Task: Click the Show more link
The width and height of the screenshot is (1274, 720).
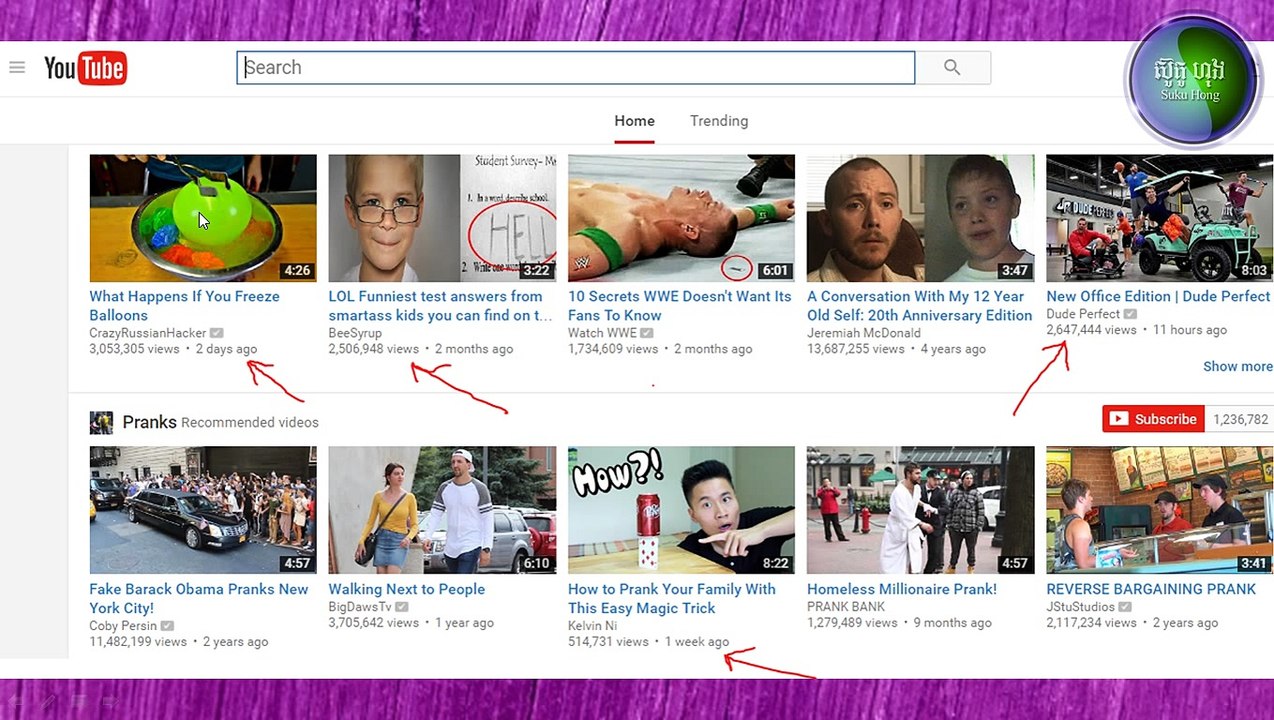Action: pyautogui.click(x=1238, y=367)
